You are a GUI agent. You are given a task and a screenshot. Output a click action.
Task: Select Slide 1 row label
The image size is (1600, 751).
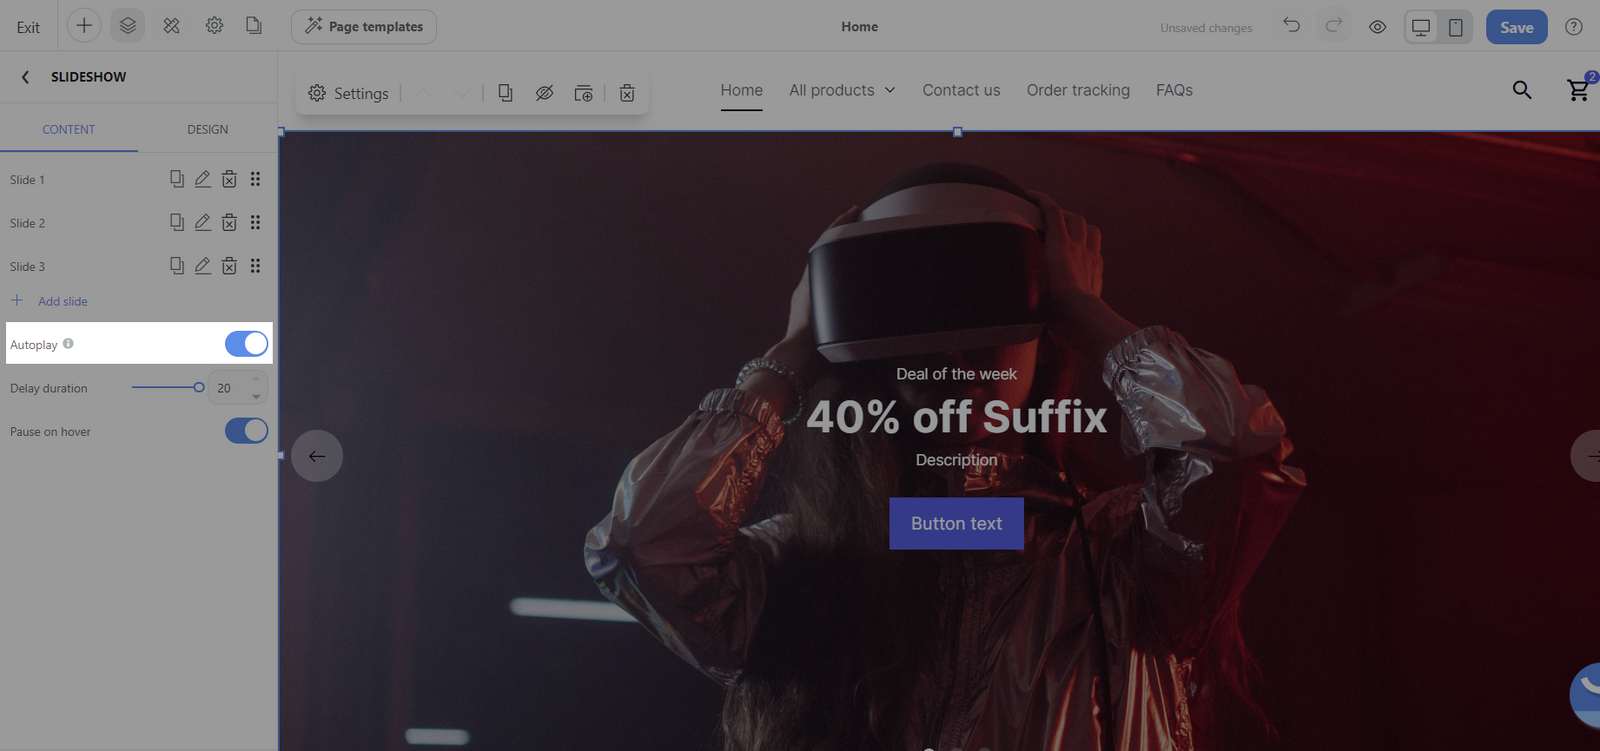coord(27,180)
